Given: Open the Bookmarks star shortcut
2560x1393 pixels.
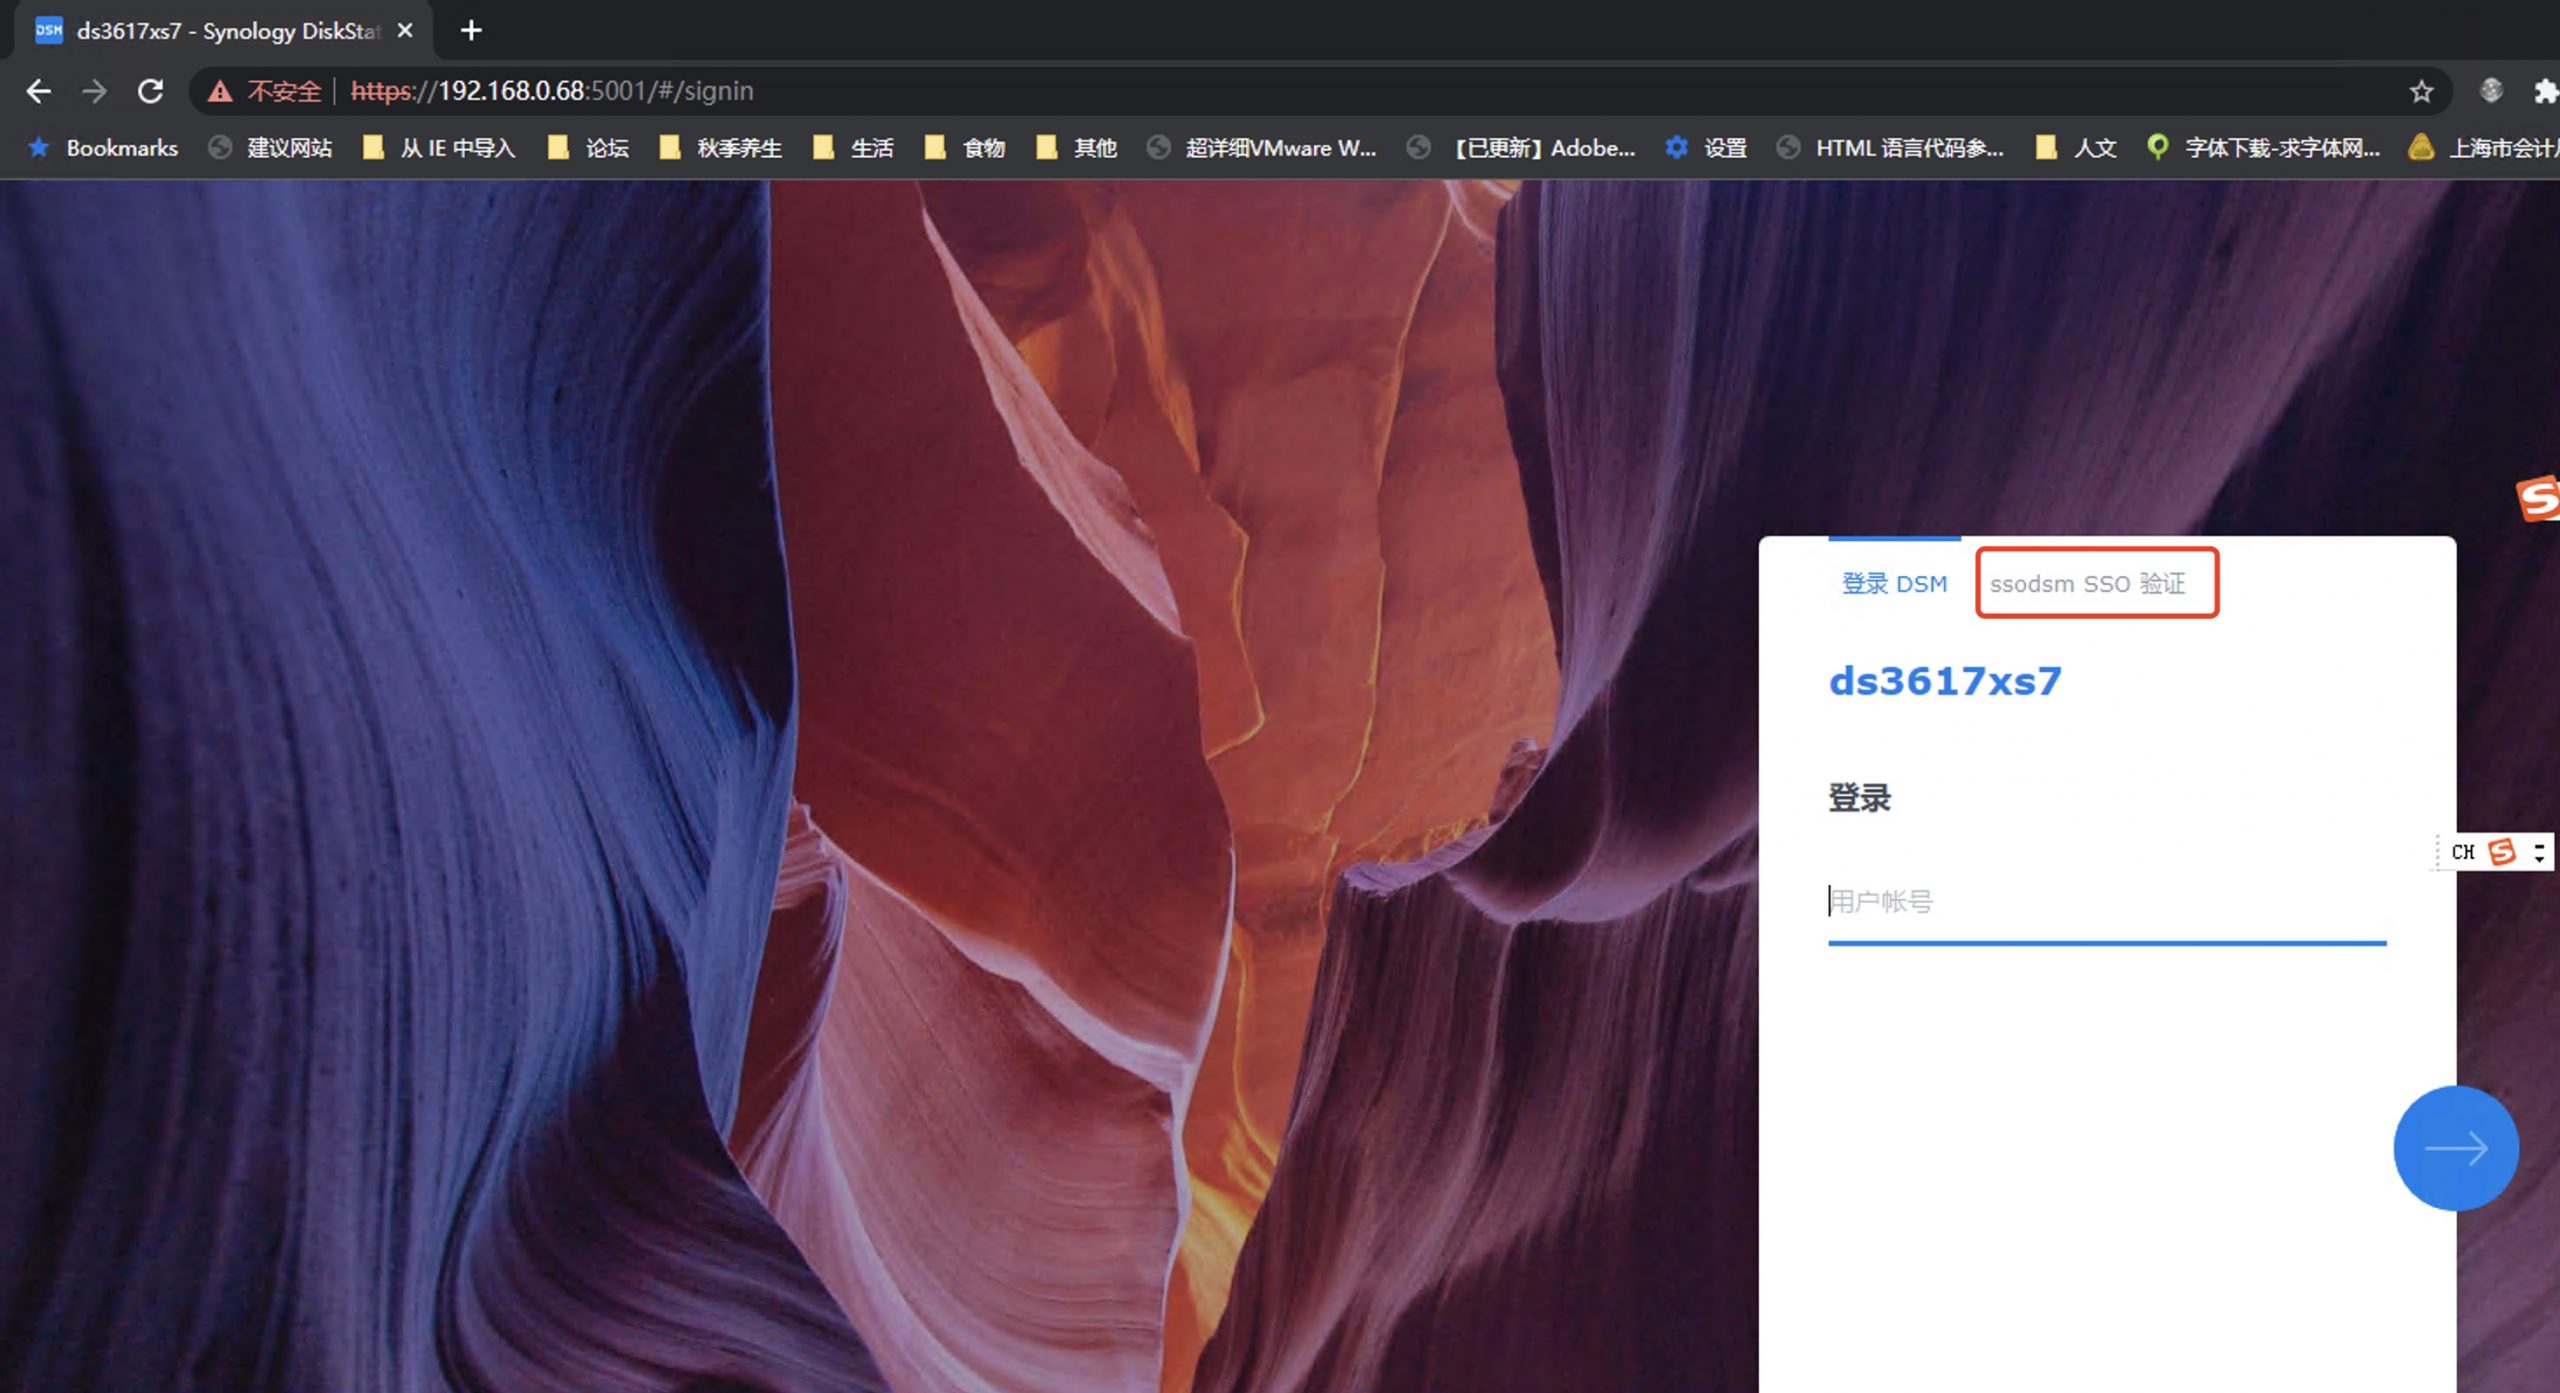Looking at the screenshot, I should 103,148.
